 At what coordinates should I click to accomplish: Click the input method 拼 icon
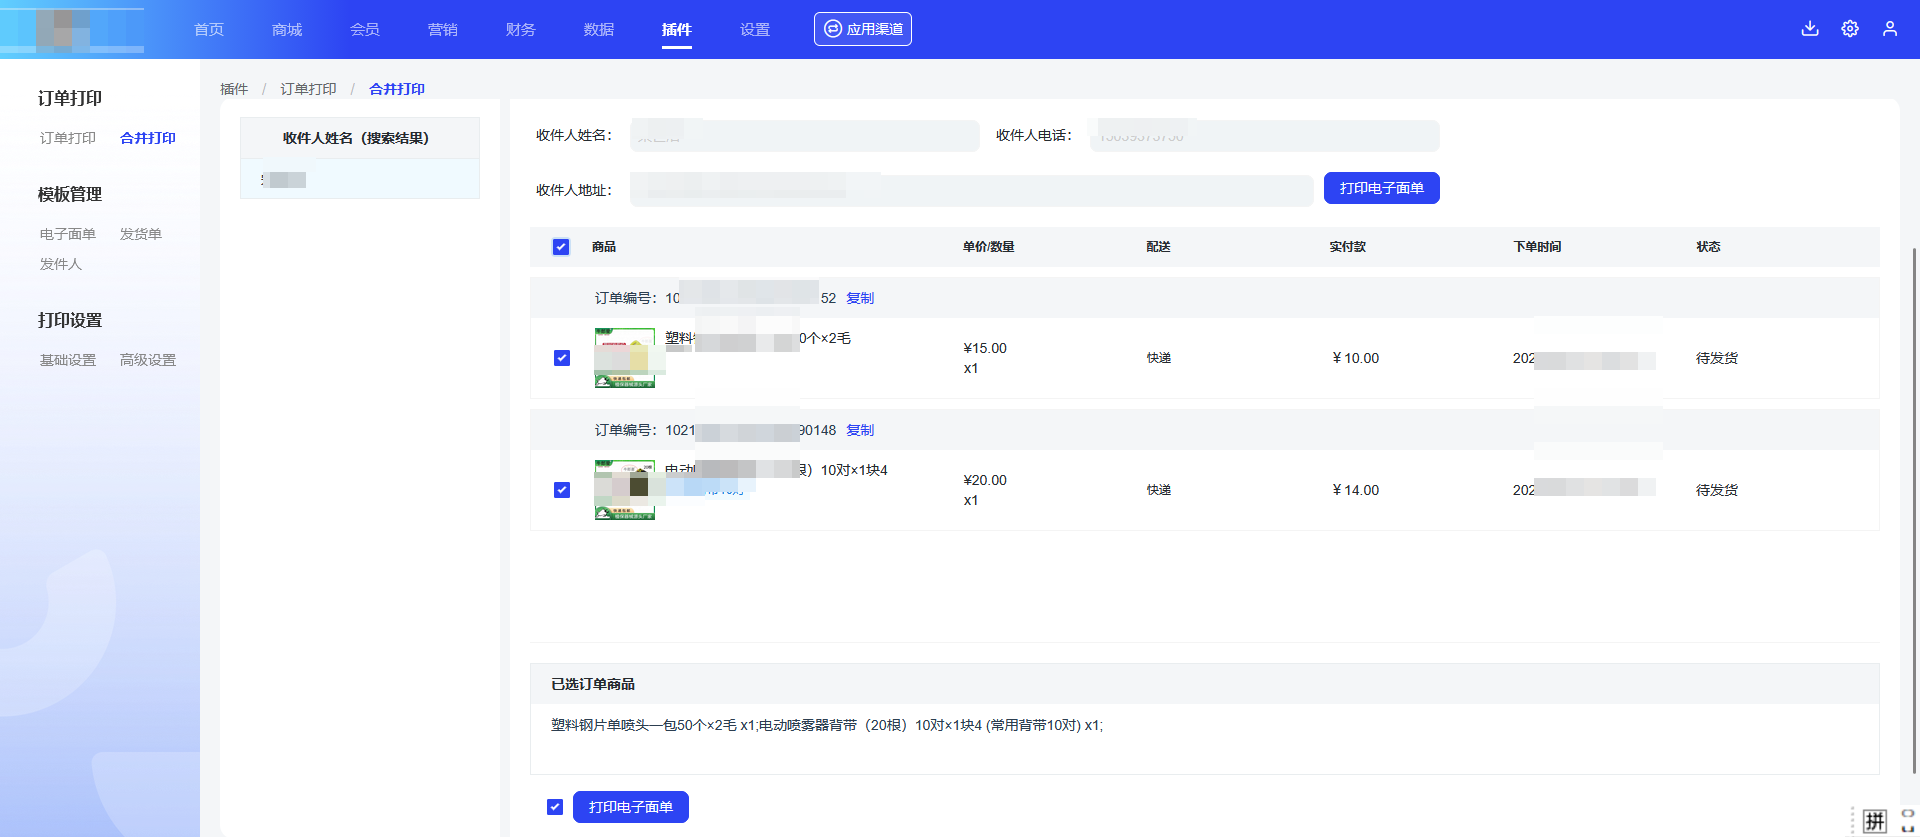[x=1874, y=821]
